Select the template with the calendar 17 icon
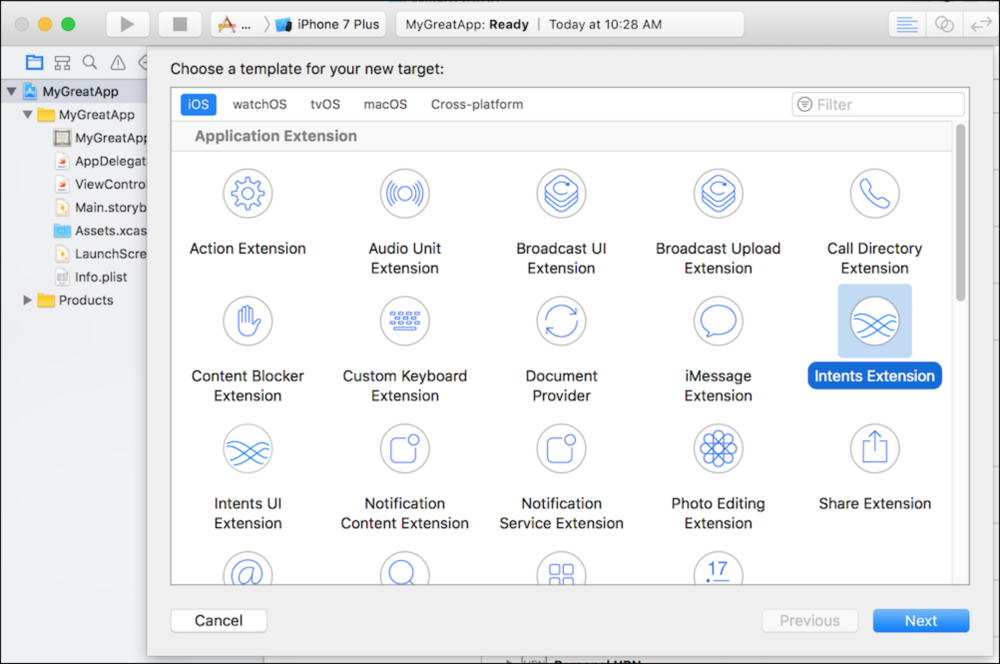The width and height of the screenshot is (1000, 664). 718,570
